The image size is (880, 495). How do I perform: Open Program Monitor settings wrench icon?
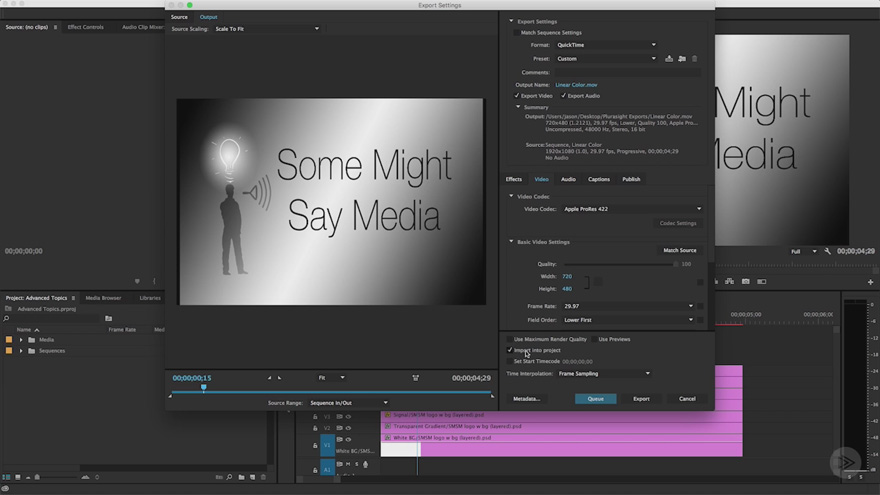pyautogui.click(x=827, y=251)
